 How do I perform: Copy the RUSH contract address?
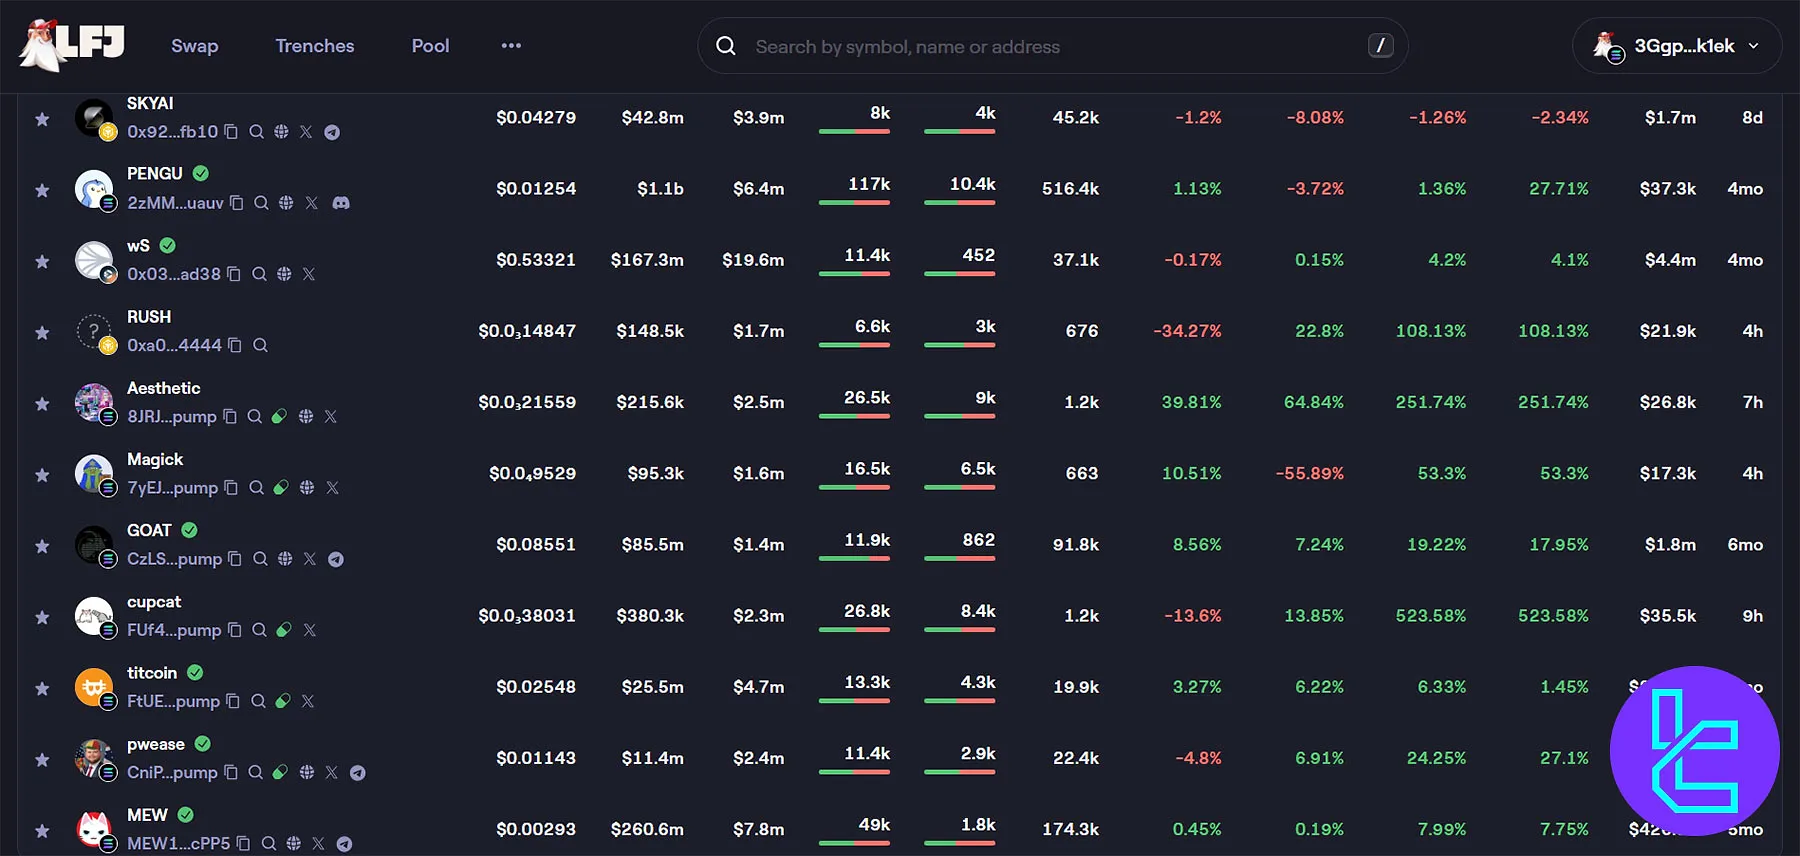click(x=235, y=345)
